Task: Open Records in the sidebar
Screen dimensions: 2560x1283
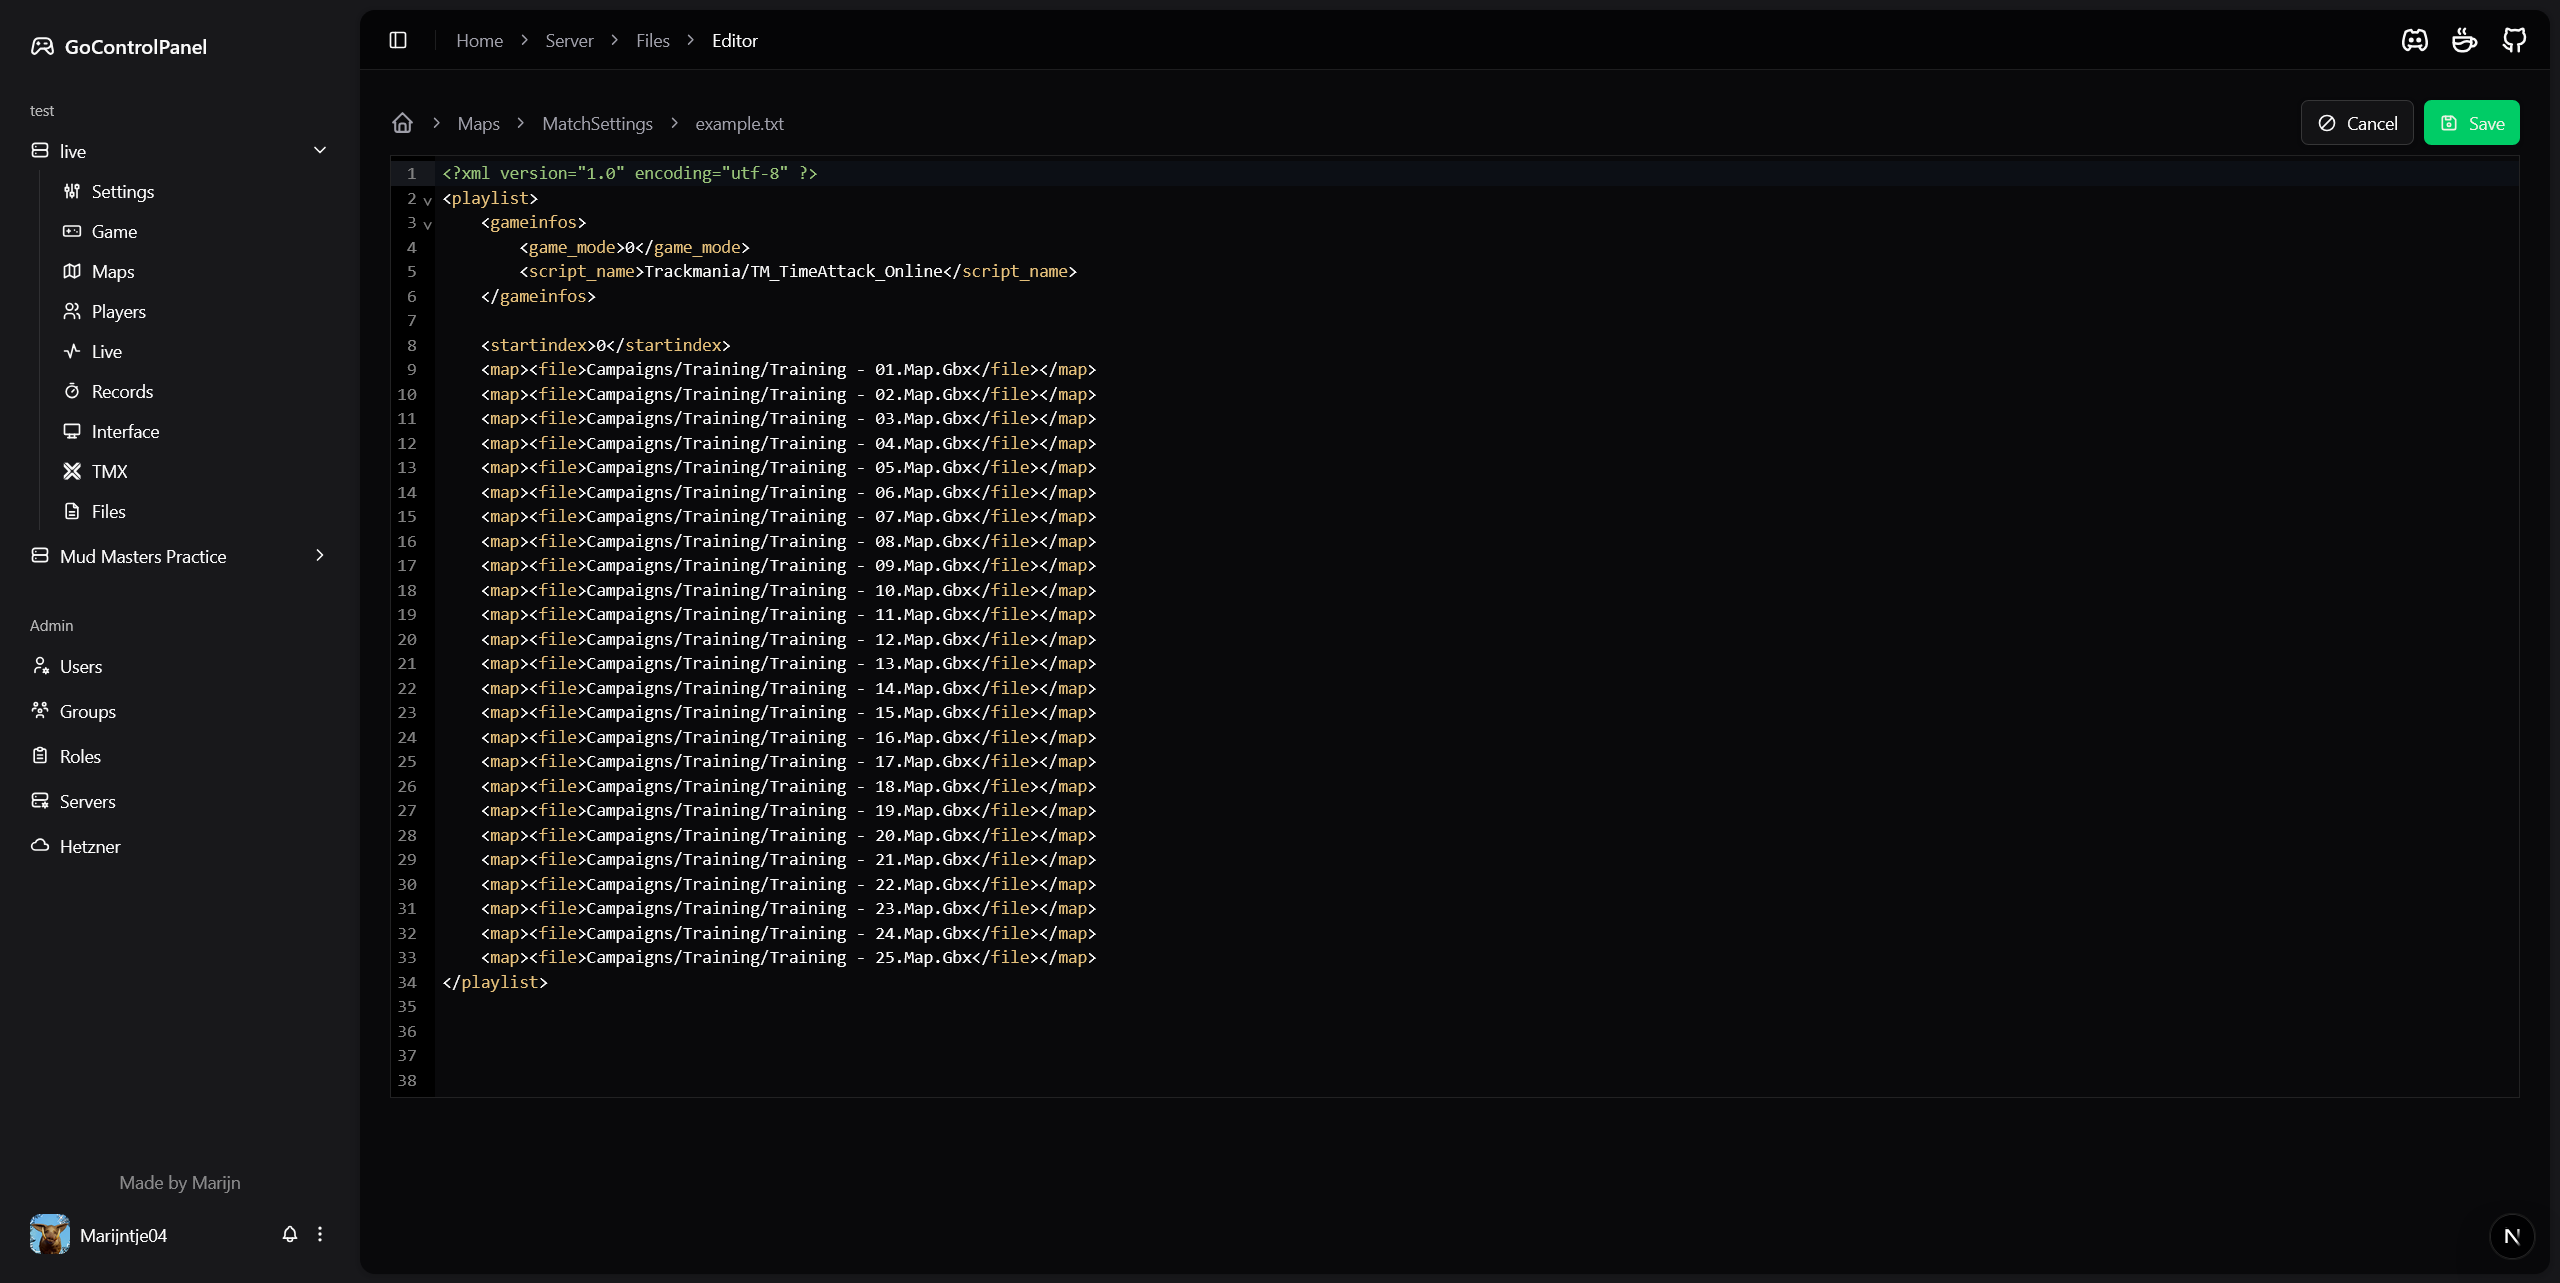Action: [122, 391]
